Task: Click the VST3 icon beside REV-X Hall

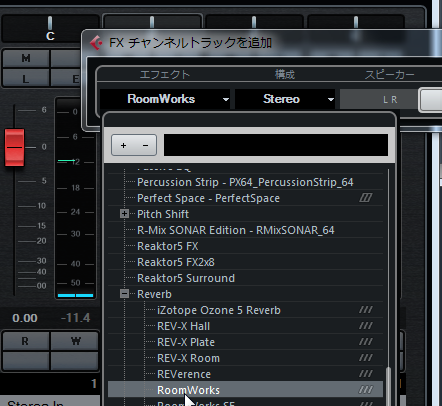Action: pos(366,326)
